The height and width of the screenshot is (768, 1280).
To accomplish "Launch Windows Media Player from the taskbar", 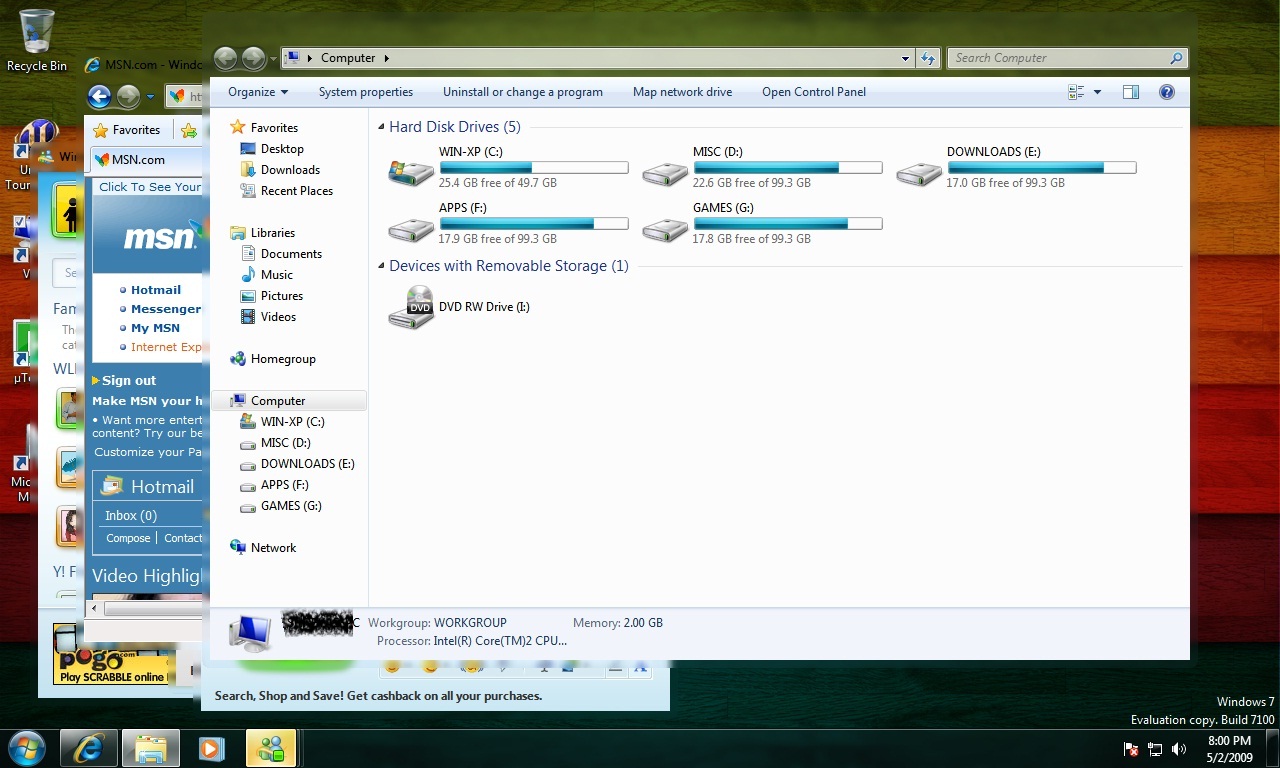I will [x=210, y=747].
